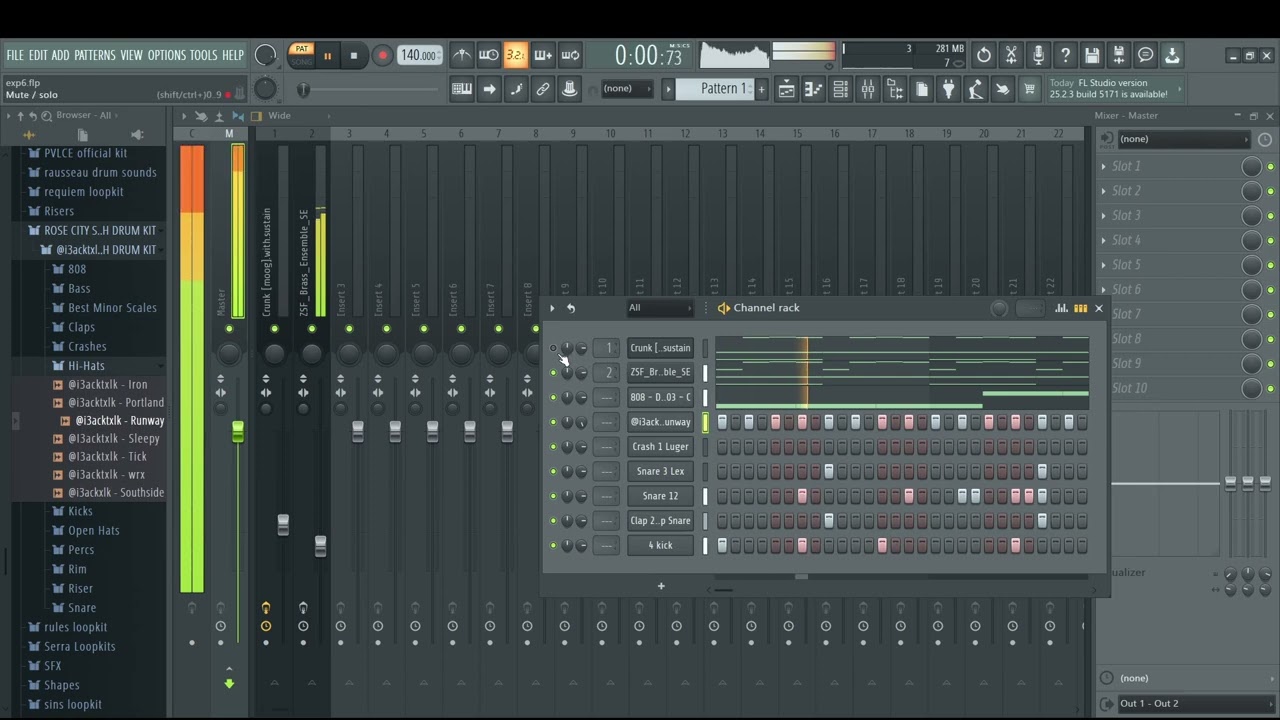Open the PATTERNS menu
1280x720 pixels.
tap(95, 55)
